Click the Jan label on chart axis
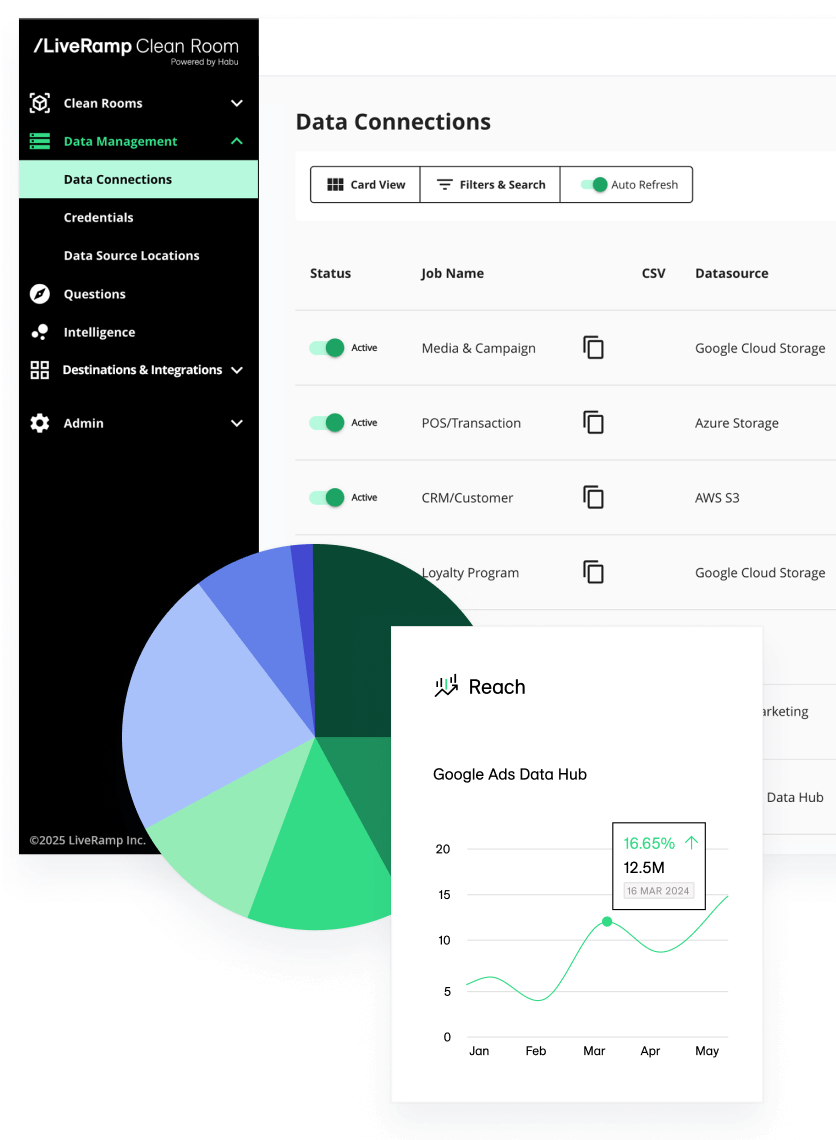This screenshot has width=836, height=1140. (479, 1051)
